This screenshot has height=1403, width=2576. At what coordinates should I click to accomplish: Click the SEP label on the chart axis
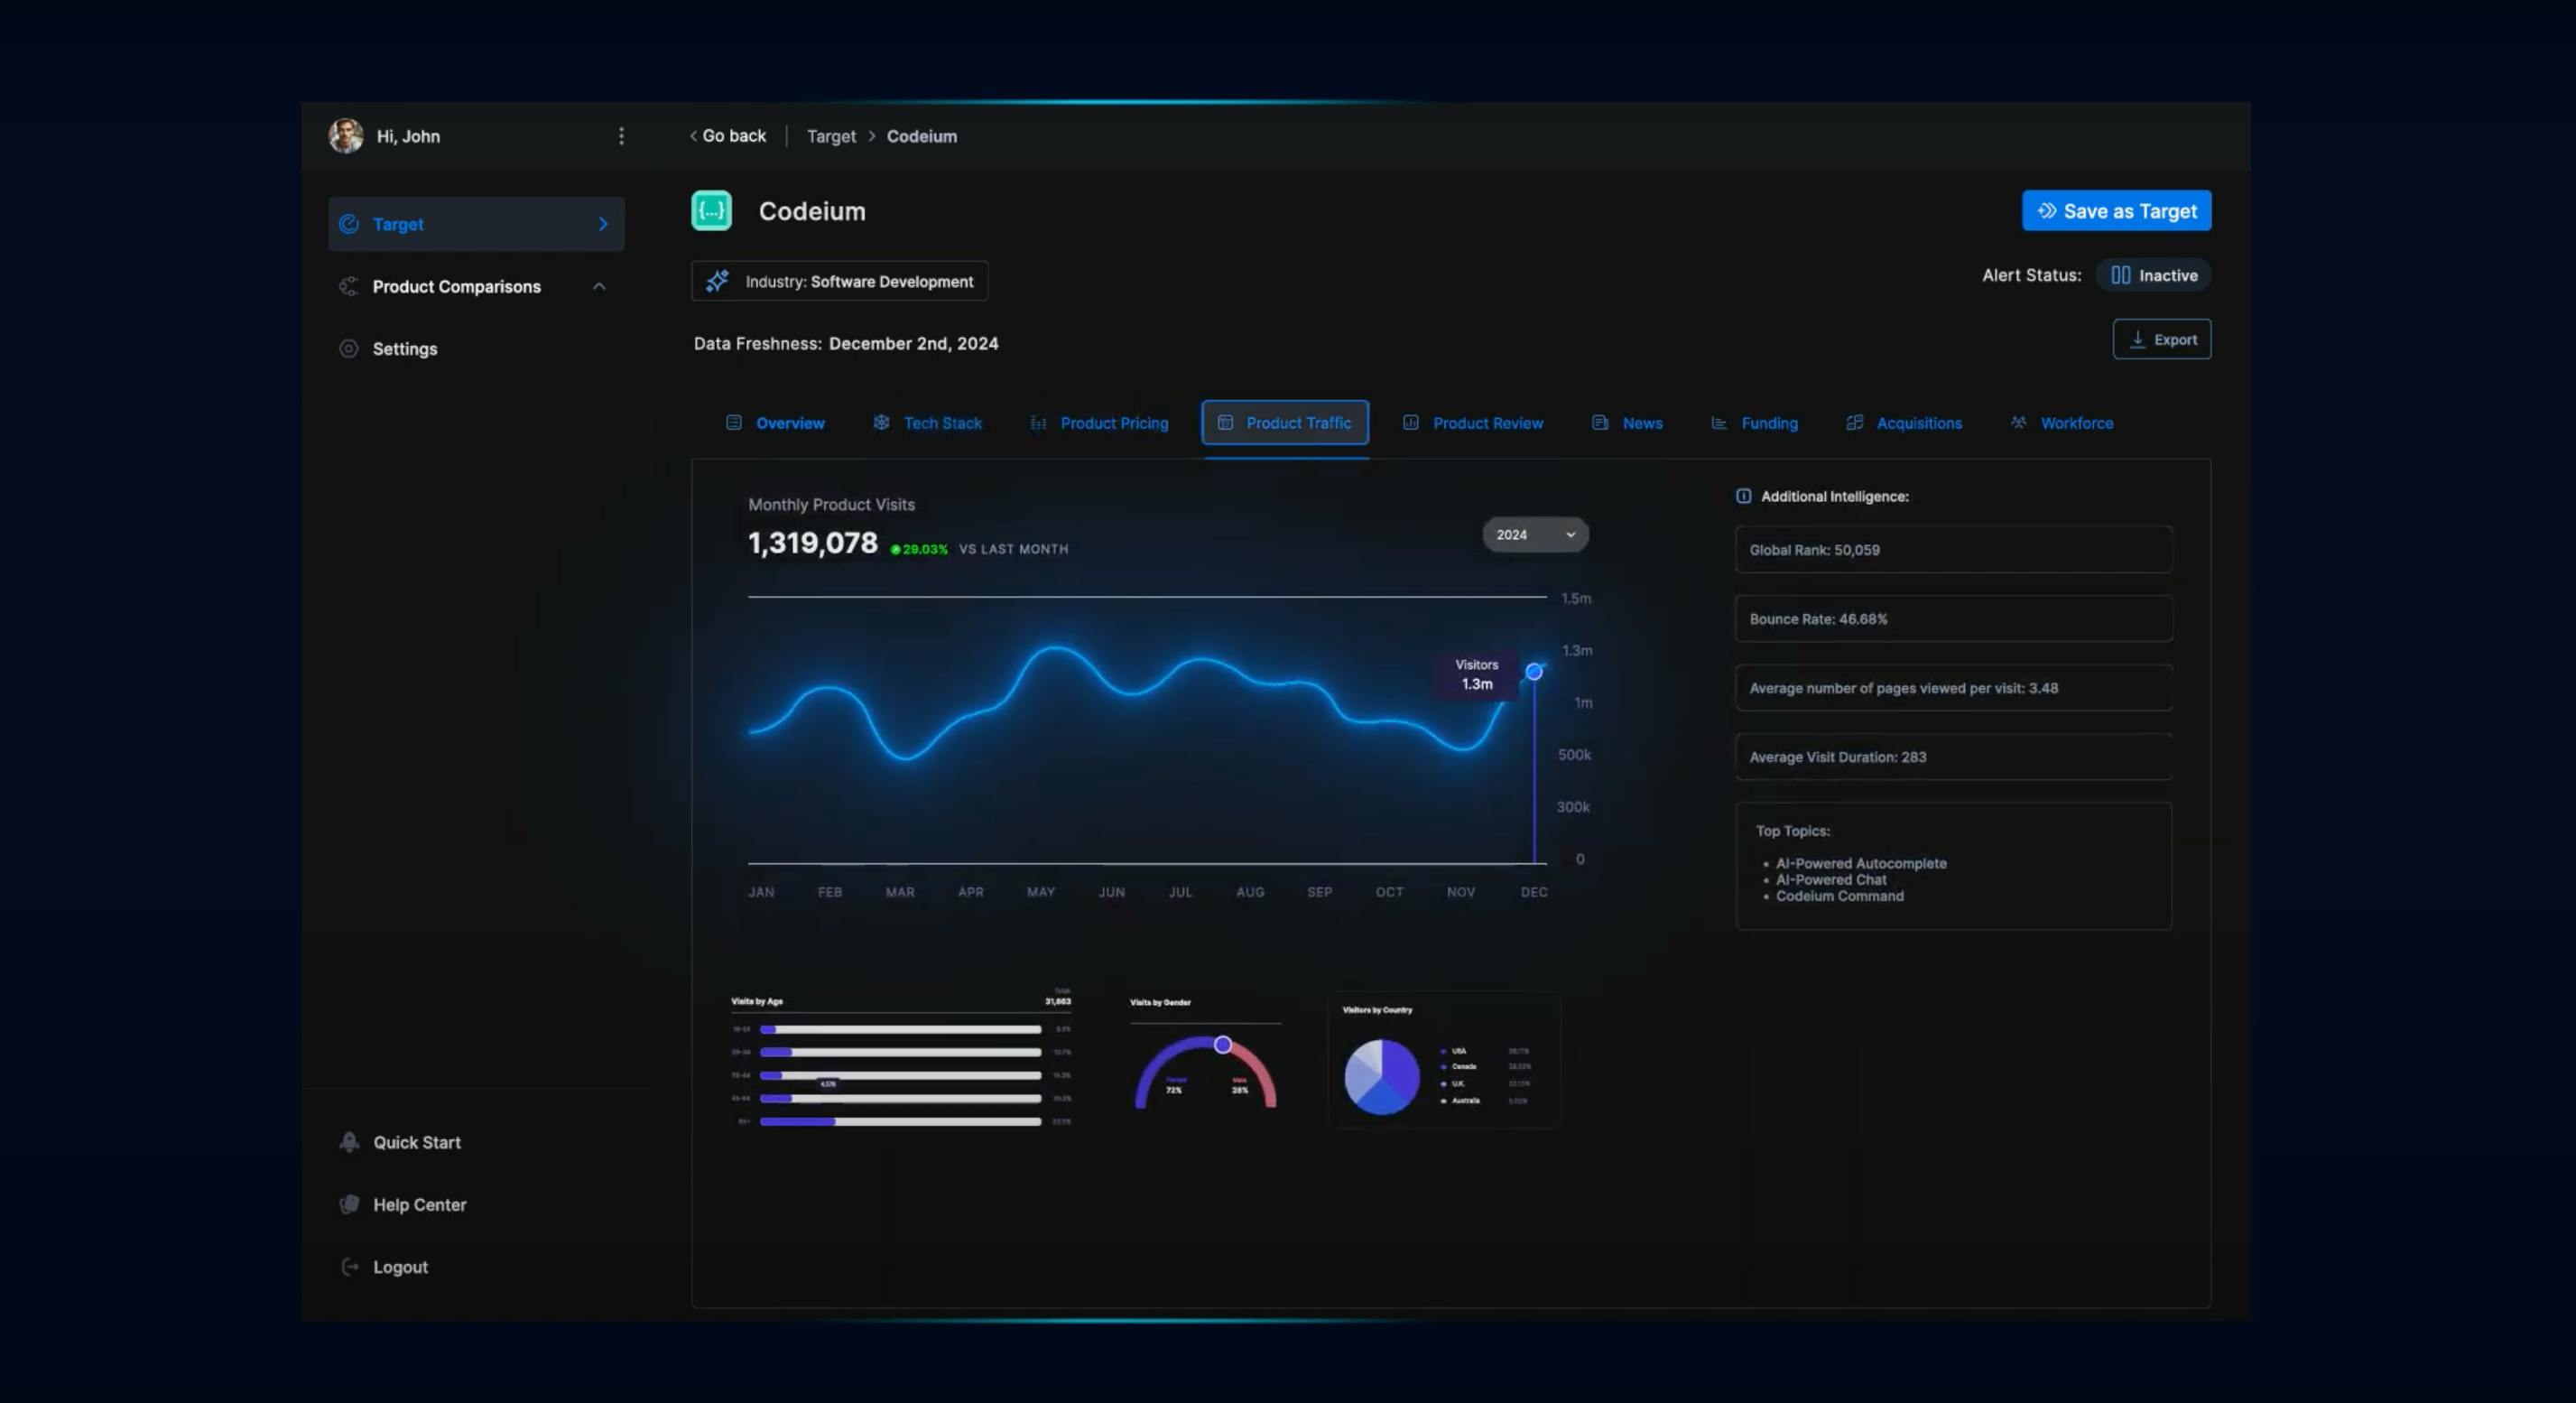click(1319, 892)
